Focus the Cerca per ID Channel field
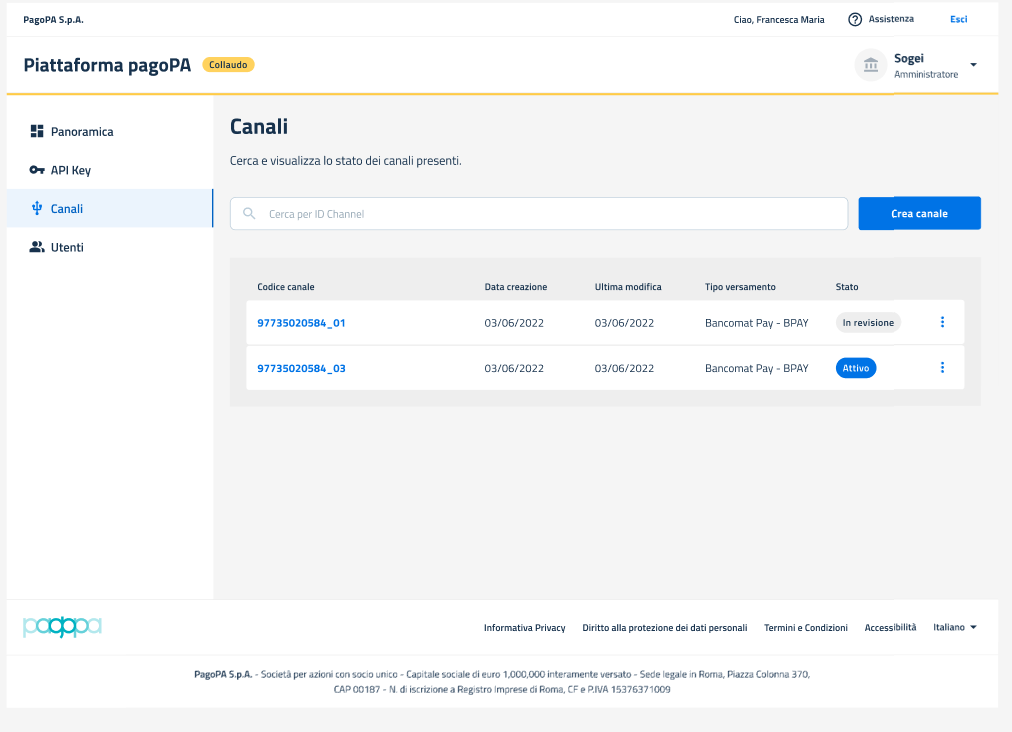This screenshot has width=1012, height=732. click(x=550, y=213)
